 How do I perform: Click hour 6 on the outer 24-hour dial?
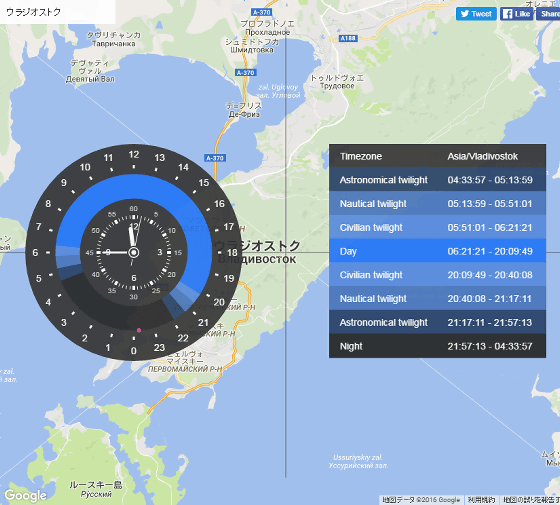(x=35, y=252)
